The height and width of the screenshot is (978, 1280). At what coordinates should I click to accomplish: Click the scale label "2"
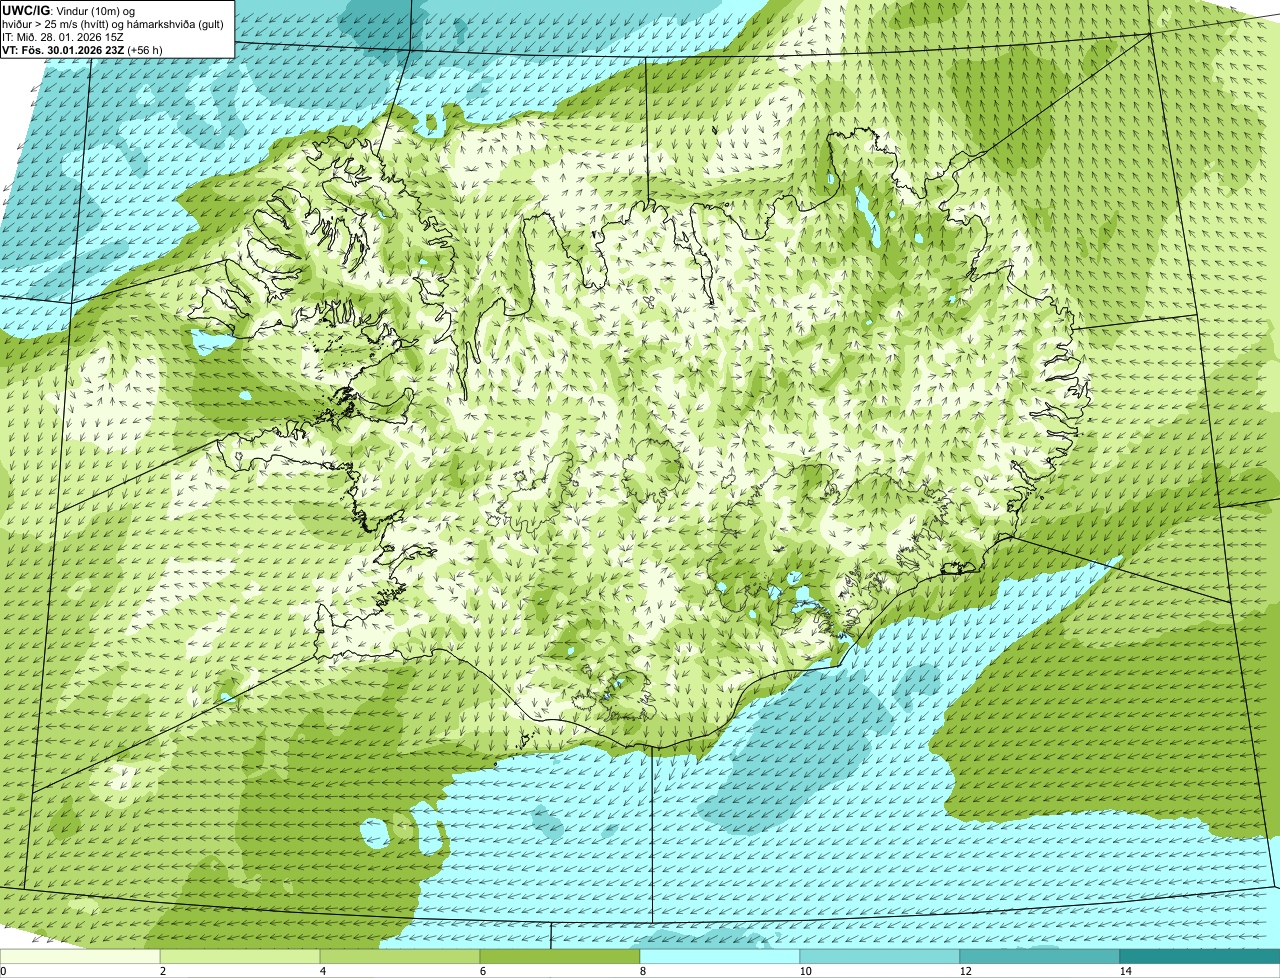162,971
